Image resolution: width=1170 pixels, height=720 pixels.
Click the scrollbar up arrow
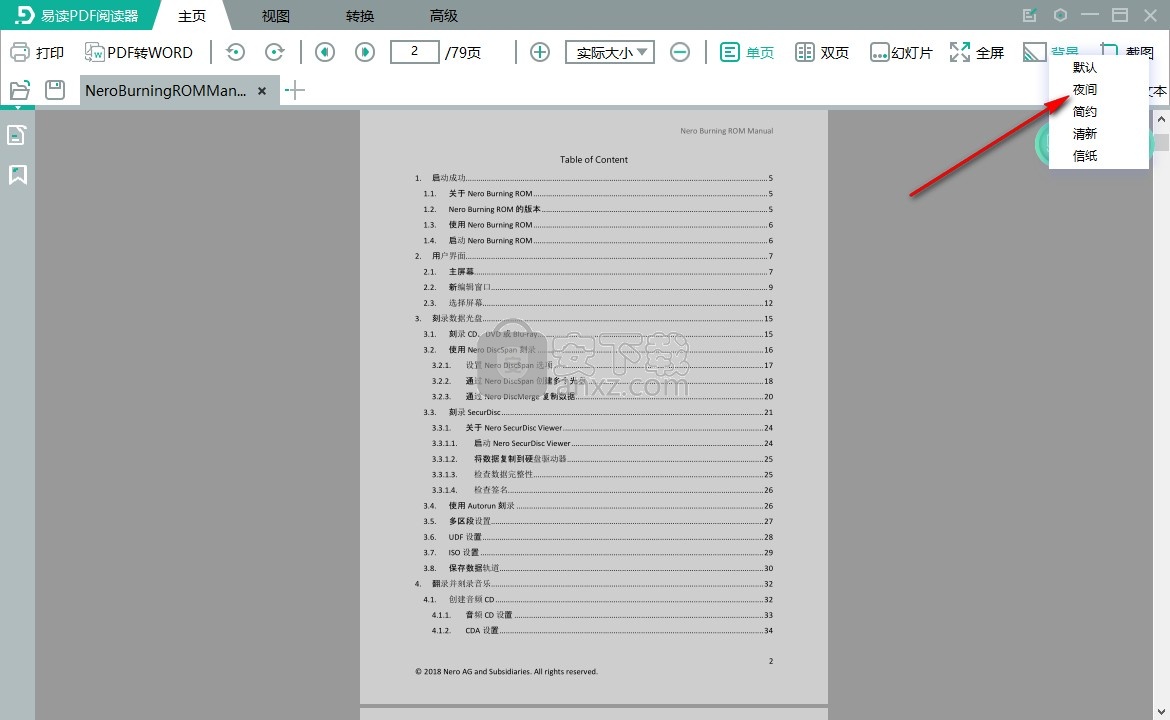point(1161,119)
